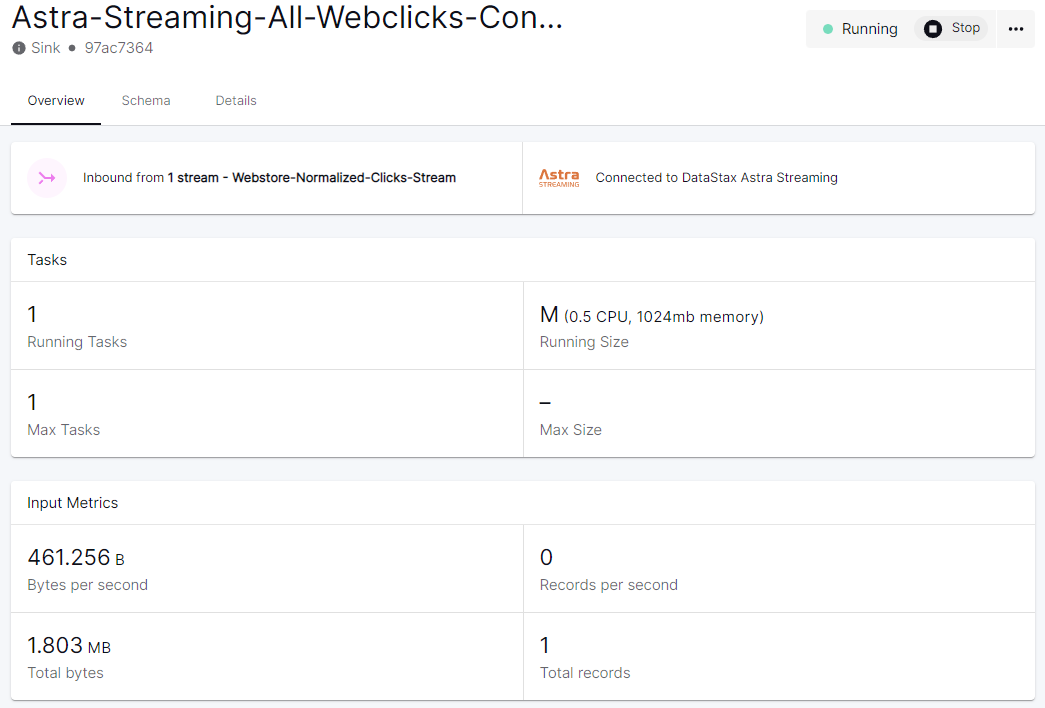Open the Webstore-Normalized-Clicks-Stream link
Image resolution: width=1045 pixels, height=708 pixels.
click(343, 178)
